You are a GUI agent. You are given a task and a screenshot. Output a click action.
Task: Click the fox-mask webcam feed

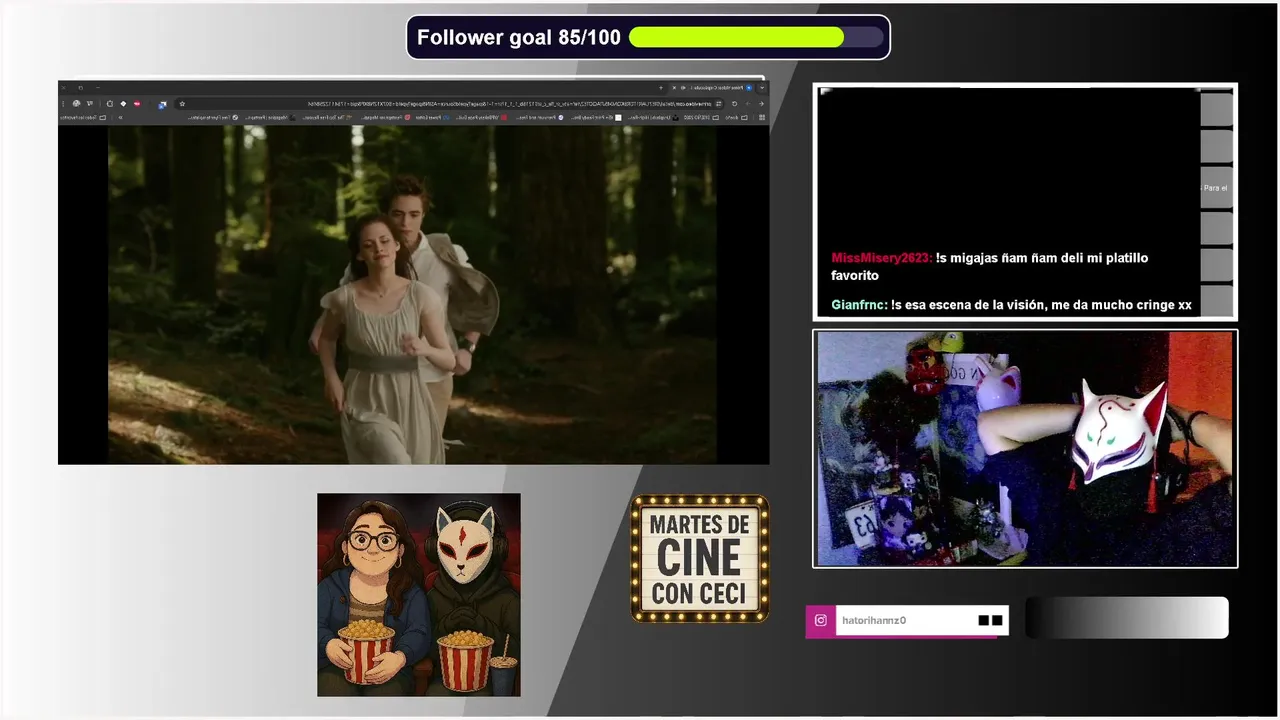[x=1025, y=449]
